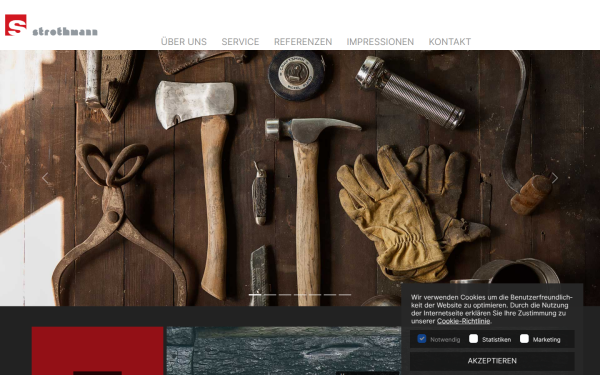
Task: Open the IMPRESSIONEN menu item
Action: [x=380, y=41]
